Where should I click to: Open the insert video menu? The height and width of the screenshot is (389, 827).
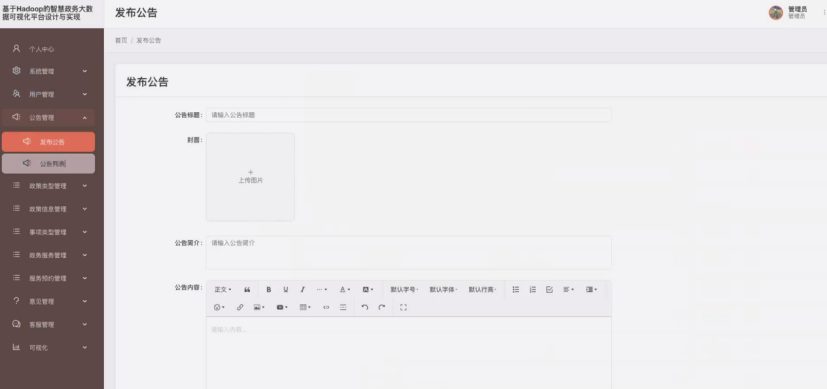click(x=282, y=307)
